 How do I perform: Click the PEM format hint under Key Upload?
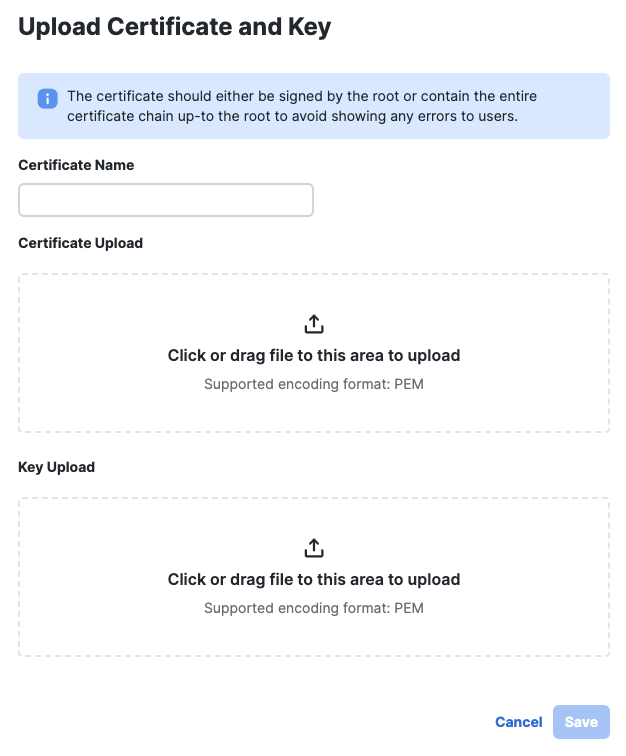314,608
